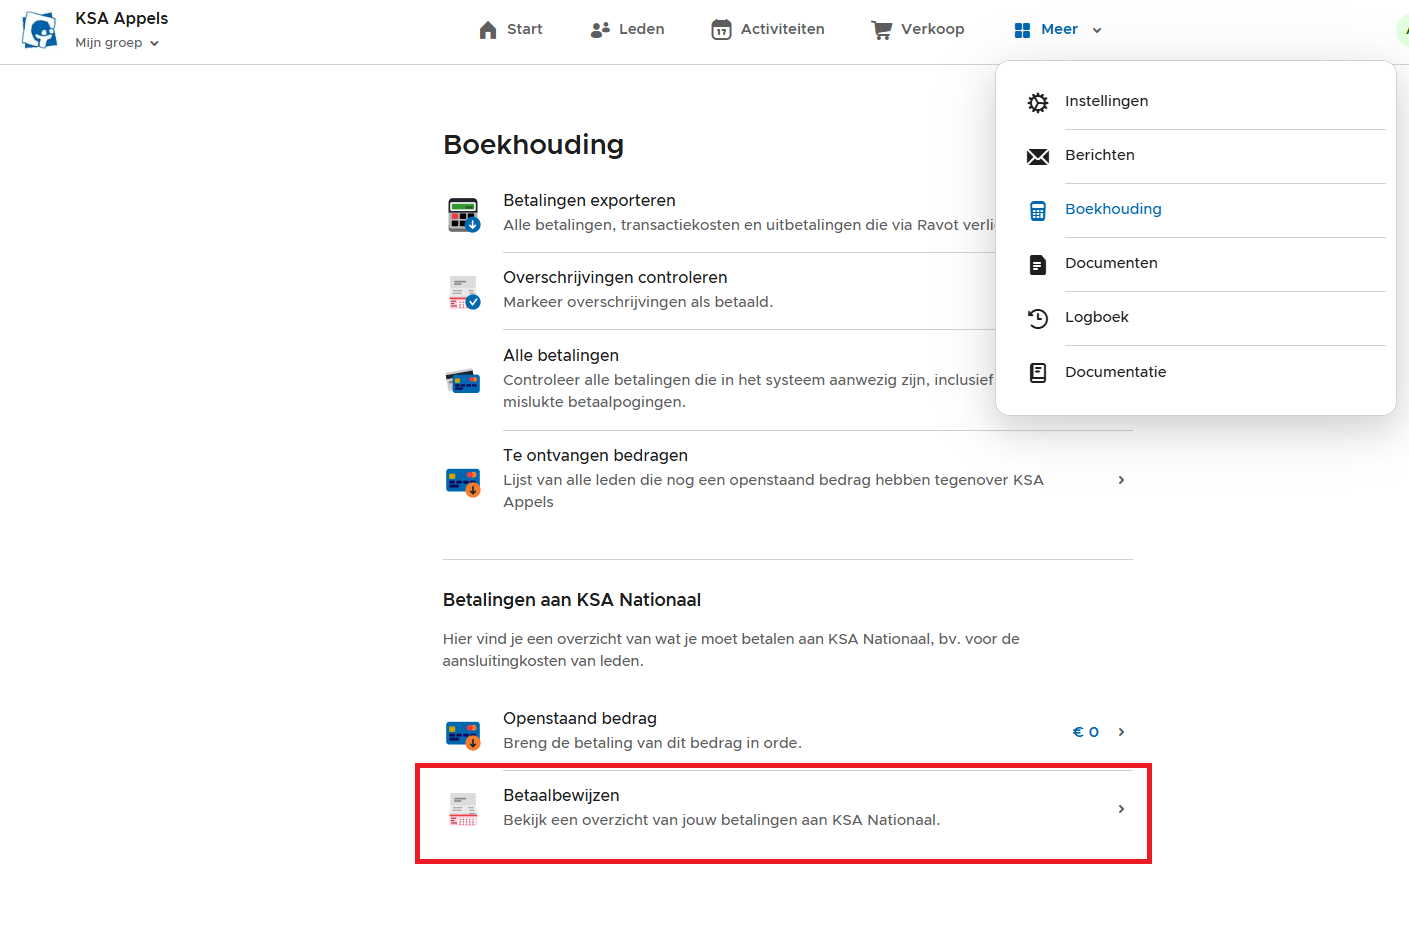Collapse the Meer dropdown menu
This screenshot has width=1409, height=926.
point(1057,30)
